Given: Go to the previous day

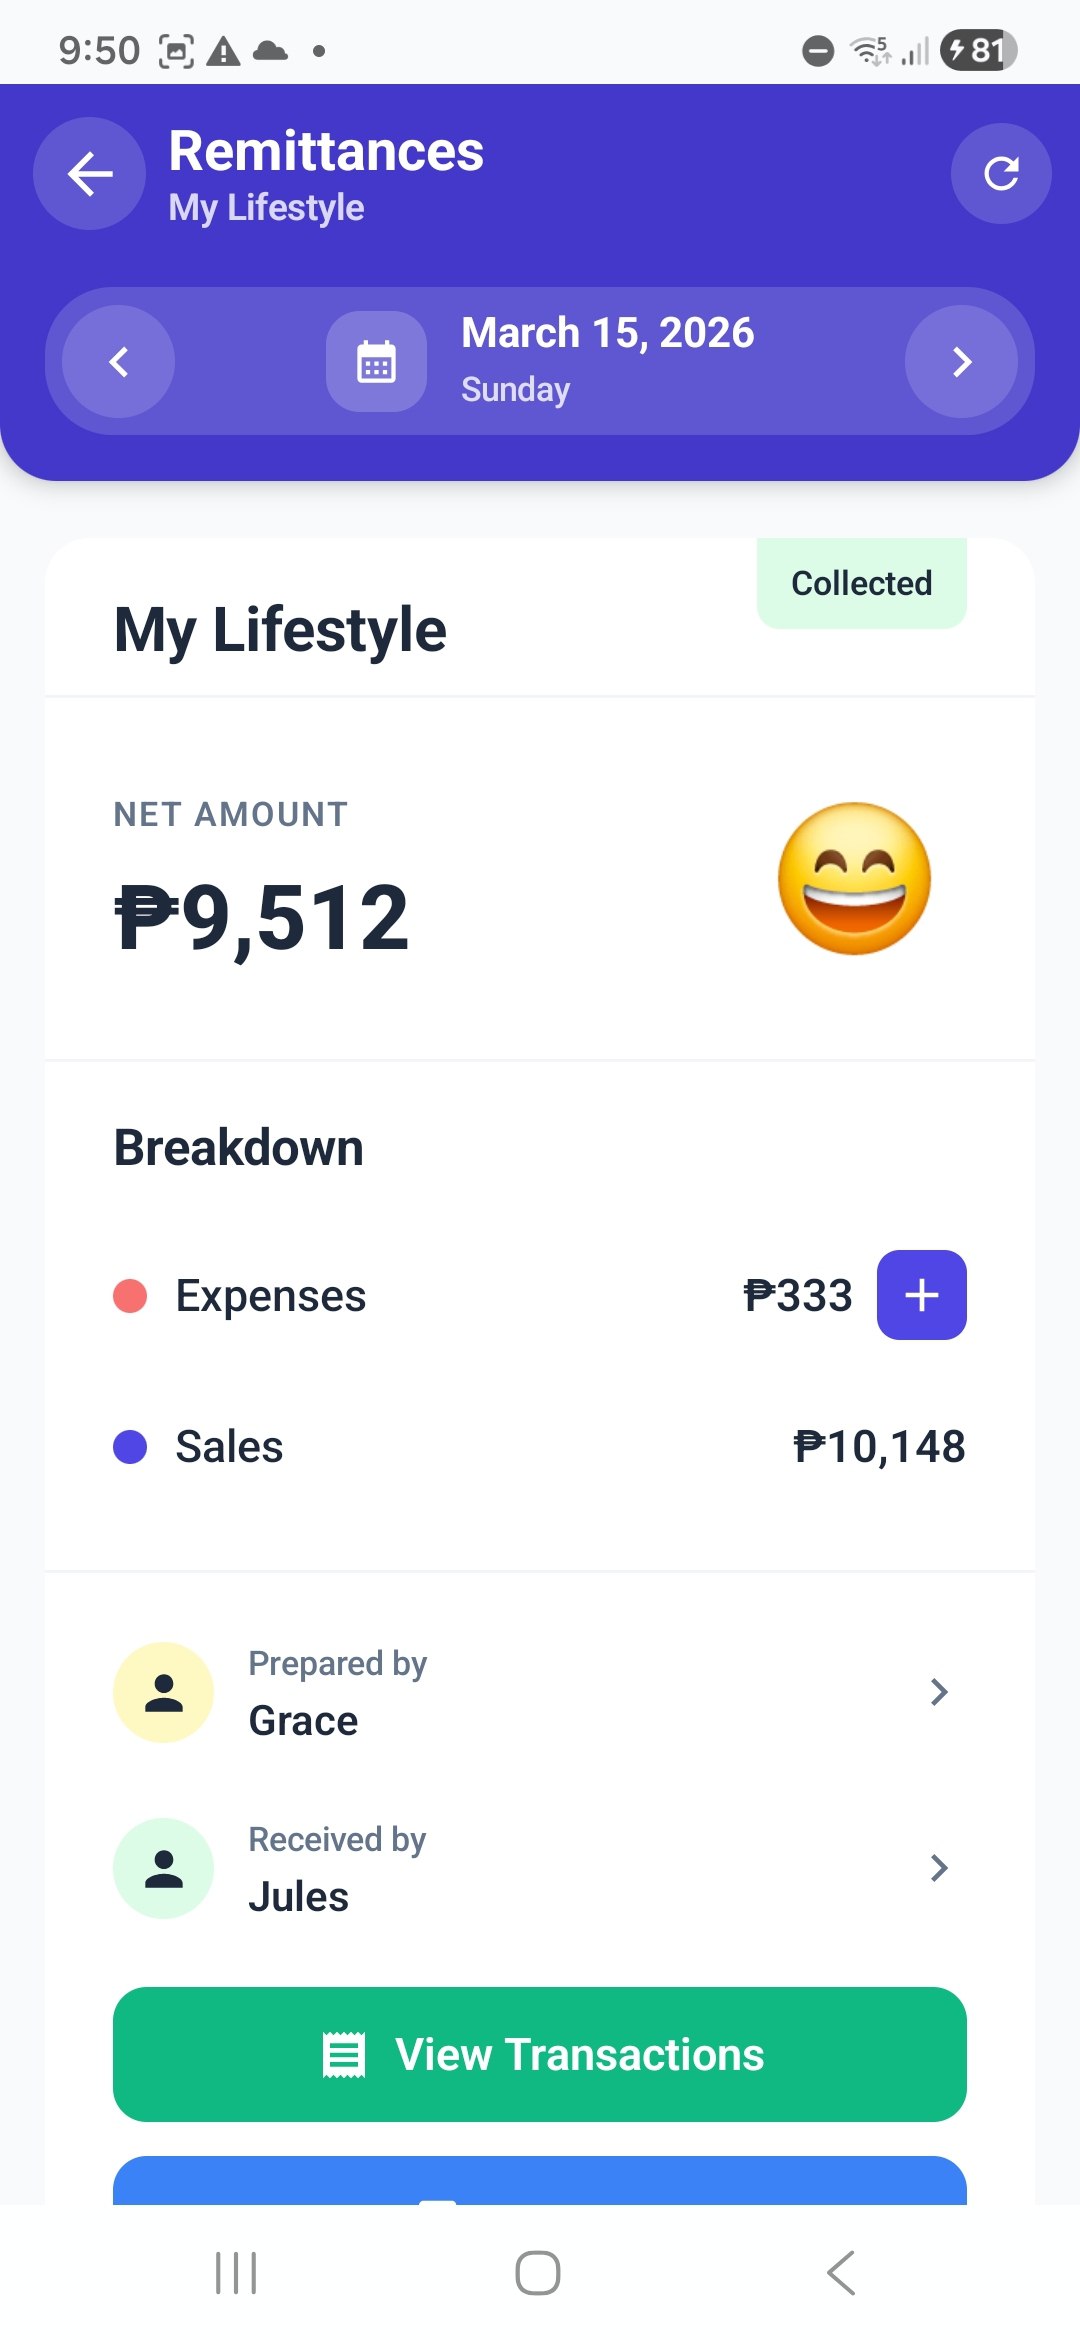Looking at the screenshot, I should [119, 361].
